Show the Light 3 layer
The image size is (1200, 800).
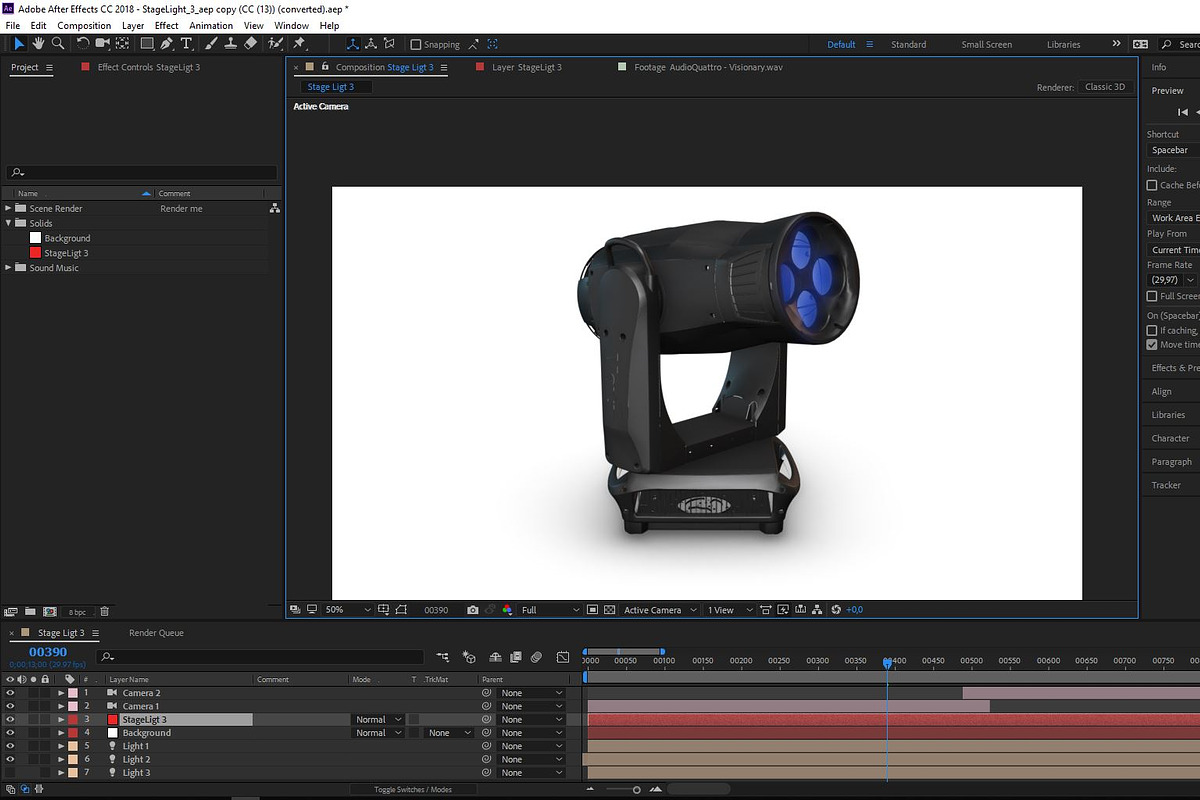click(11, 773)
